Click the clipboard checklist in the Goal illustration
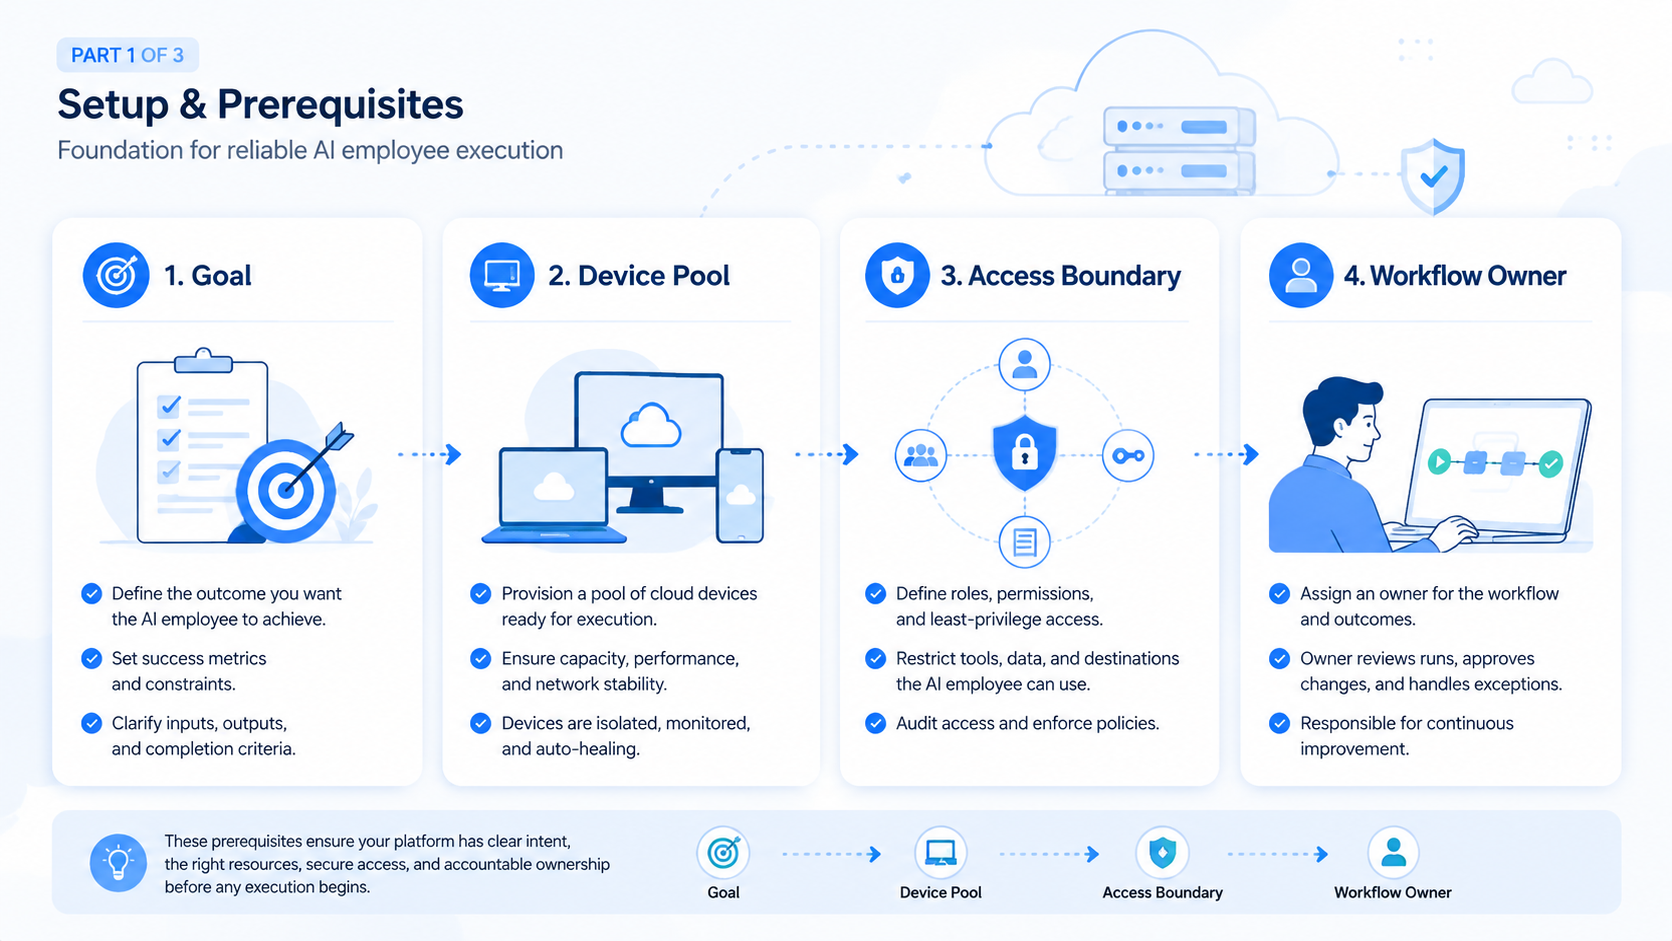 tap(202, 446)
